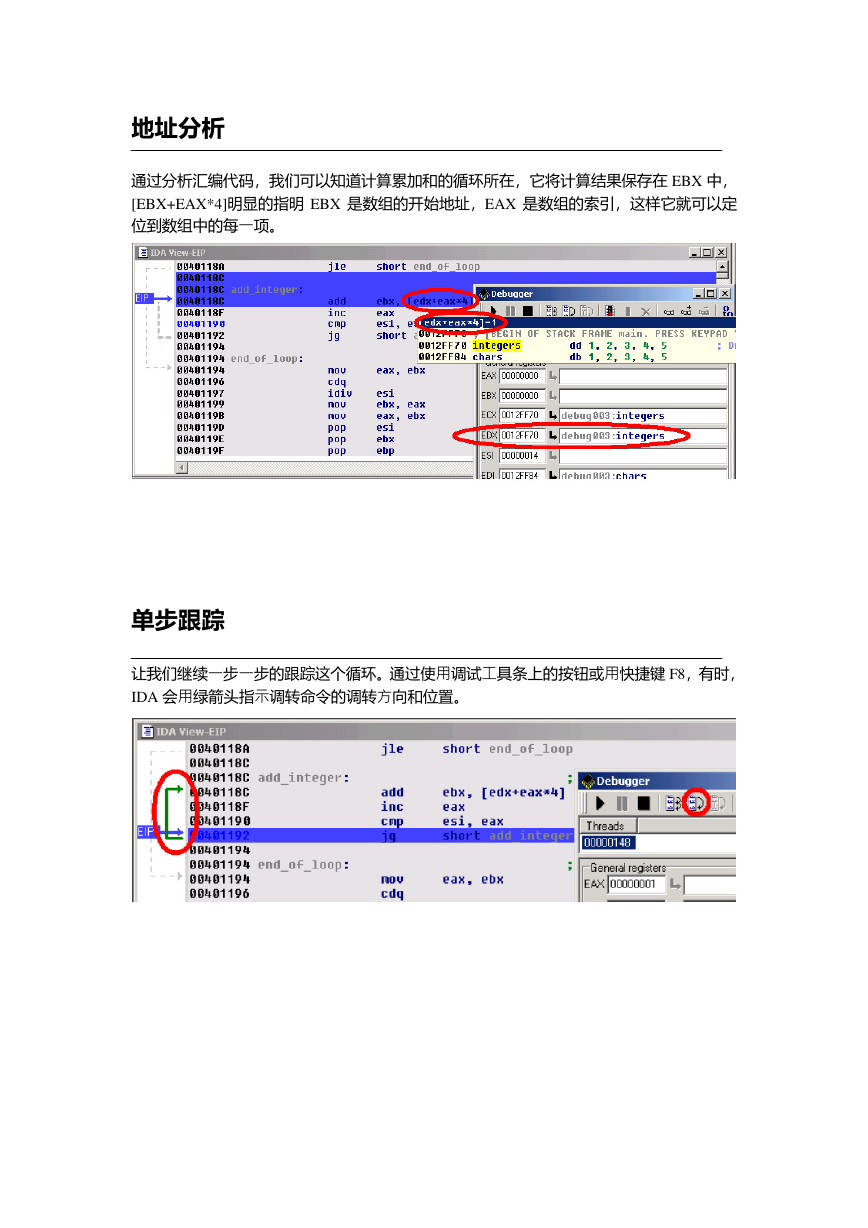
Task: Click jump arrow beside EAX 00000000 register
Action: pos(552,376)
